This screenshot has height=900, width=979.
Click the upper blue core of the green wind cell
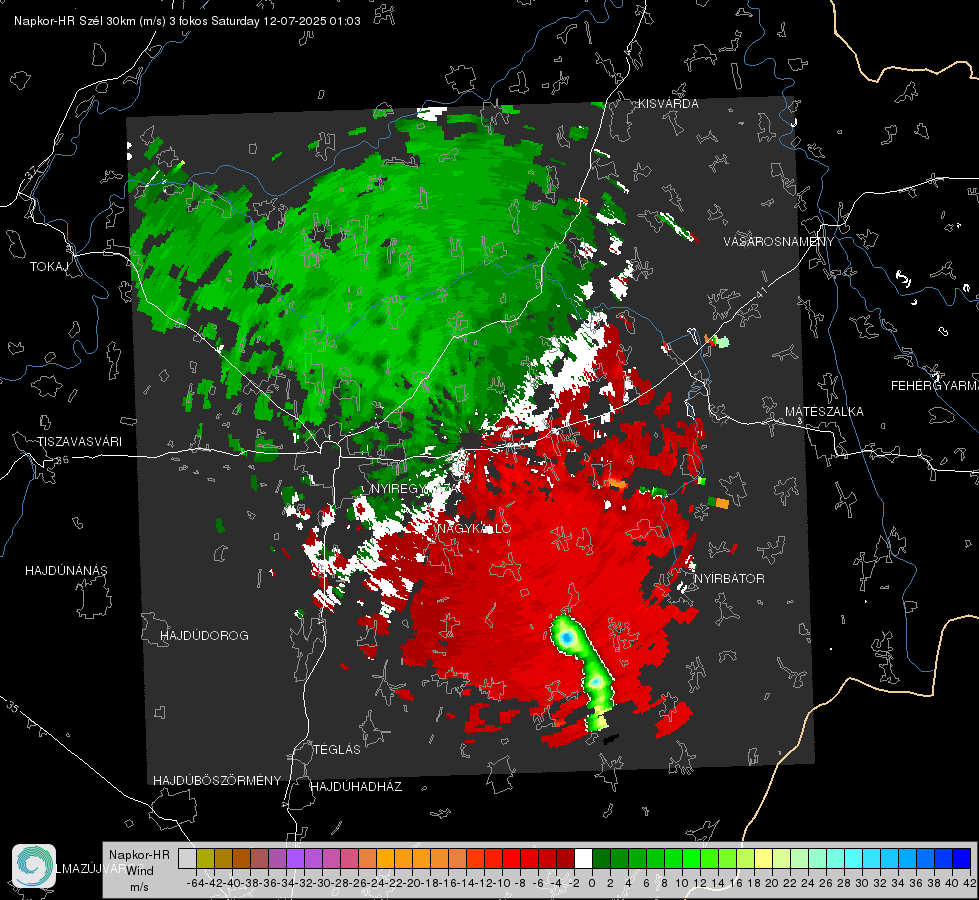567,638
